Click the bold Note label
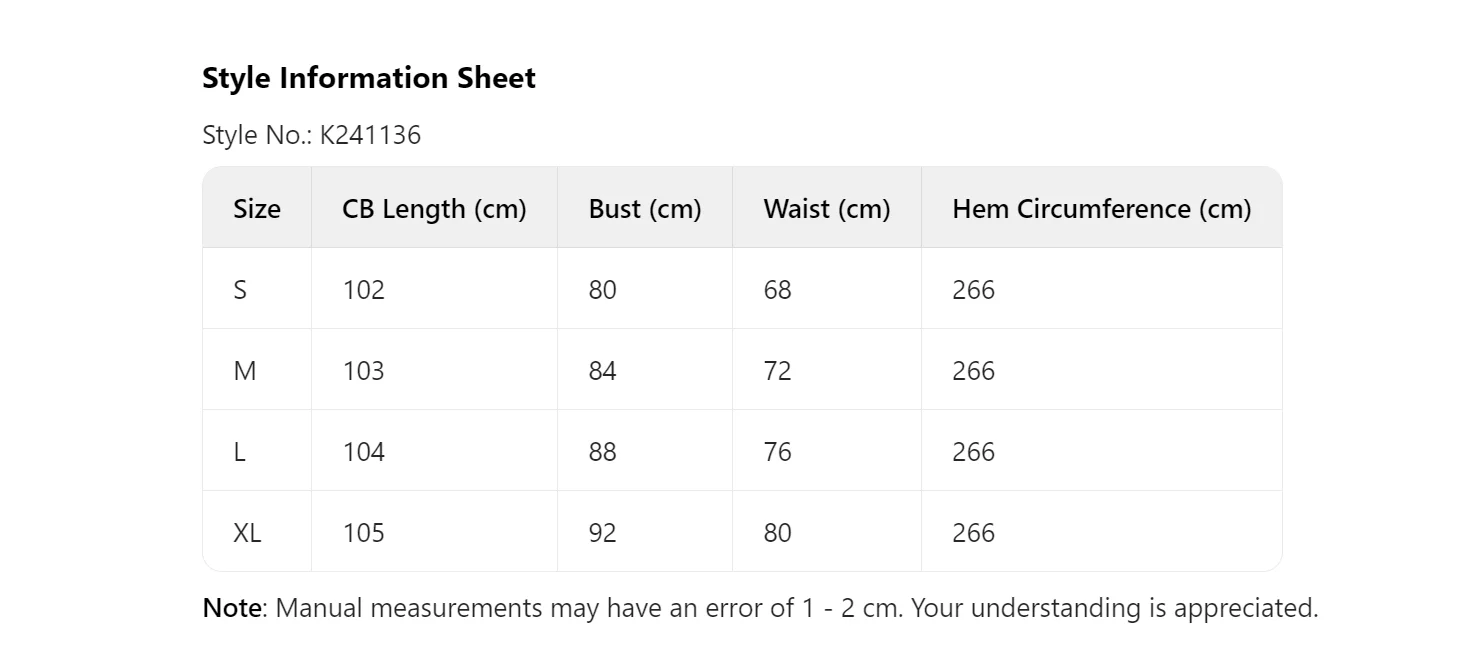1471x671 pixels. [x=232, y=608]
